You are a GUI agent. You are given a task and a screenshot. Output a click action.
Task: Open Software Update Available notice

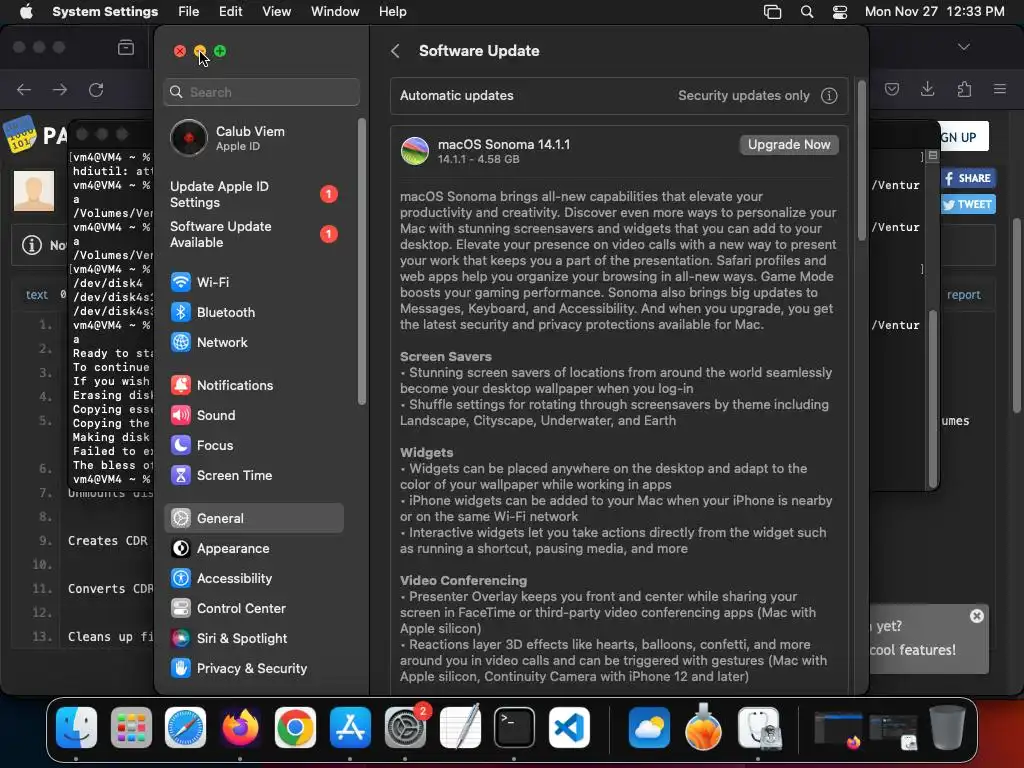pyautogui.click(x=253, y=234)
